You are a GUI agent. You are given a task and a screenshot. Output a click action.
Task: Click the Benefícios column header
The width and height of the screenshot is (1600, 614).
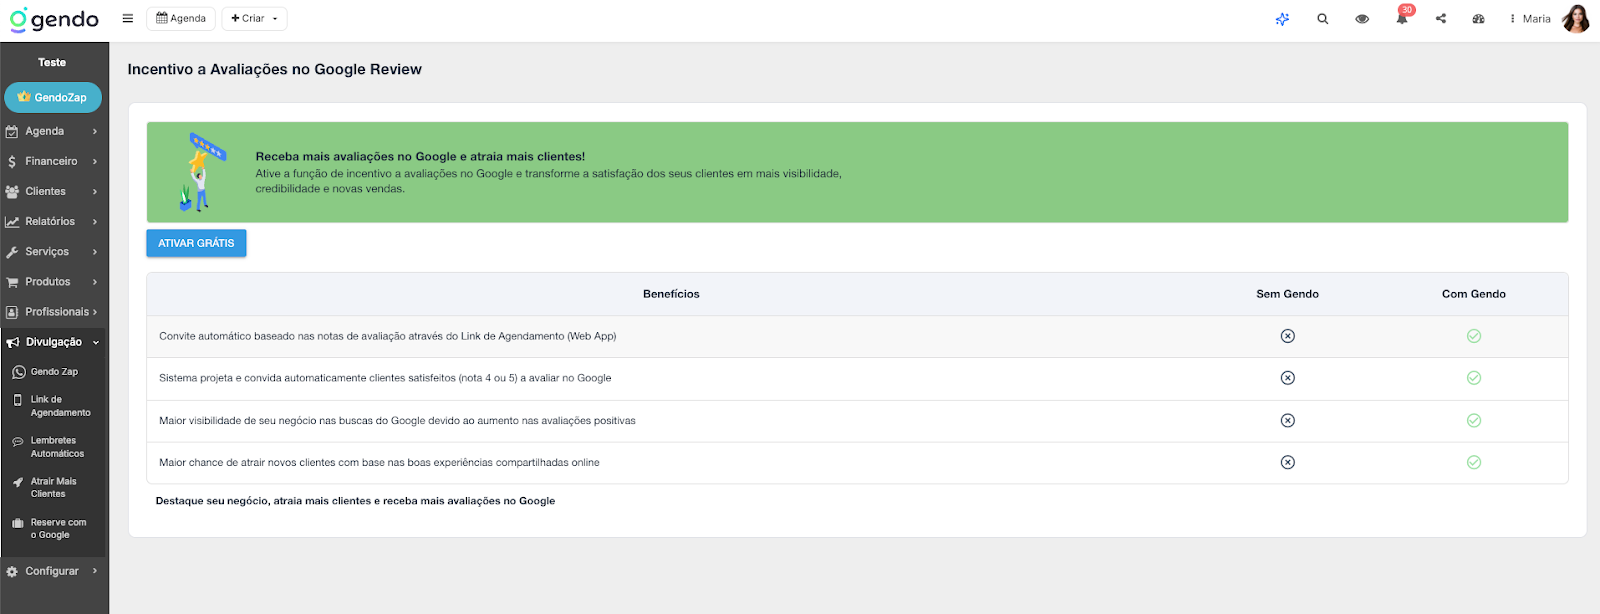coord(671,294)
